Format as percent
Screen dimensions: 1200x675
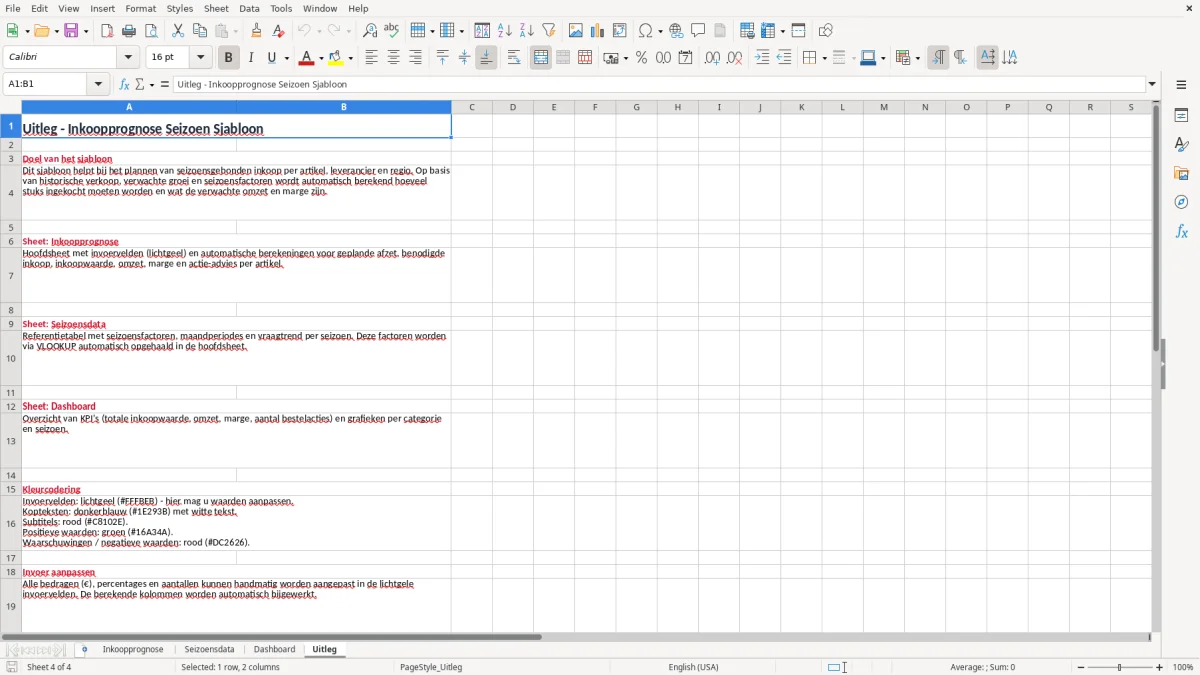(x=641, y=58)
